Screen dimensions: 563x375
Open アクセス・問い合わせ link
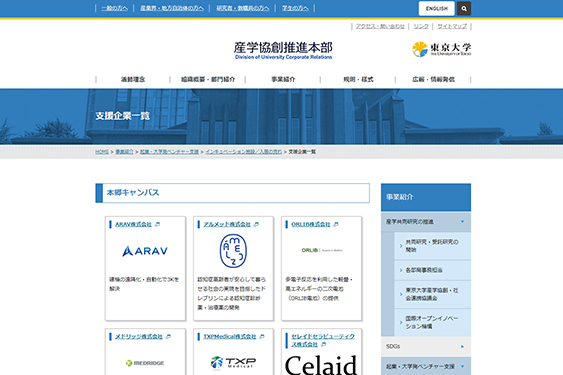(380, 26)
